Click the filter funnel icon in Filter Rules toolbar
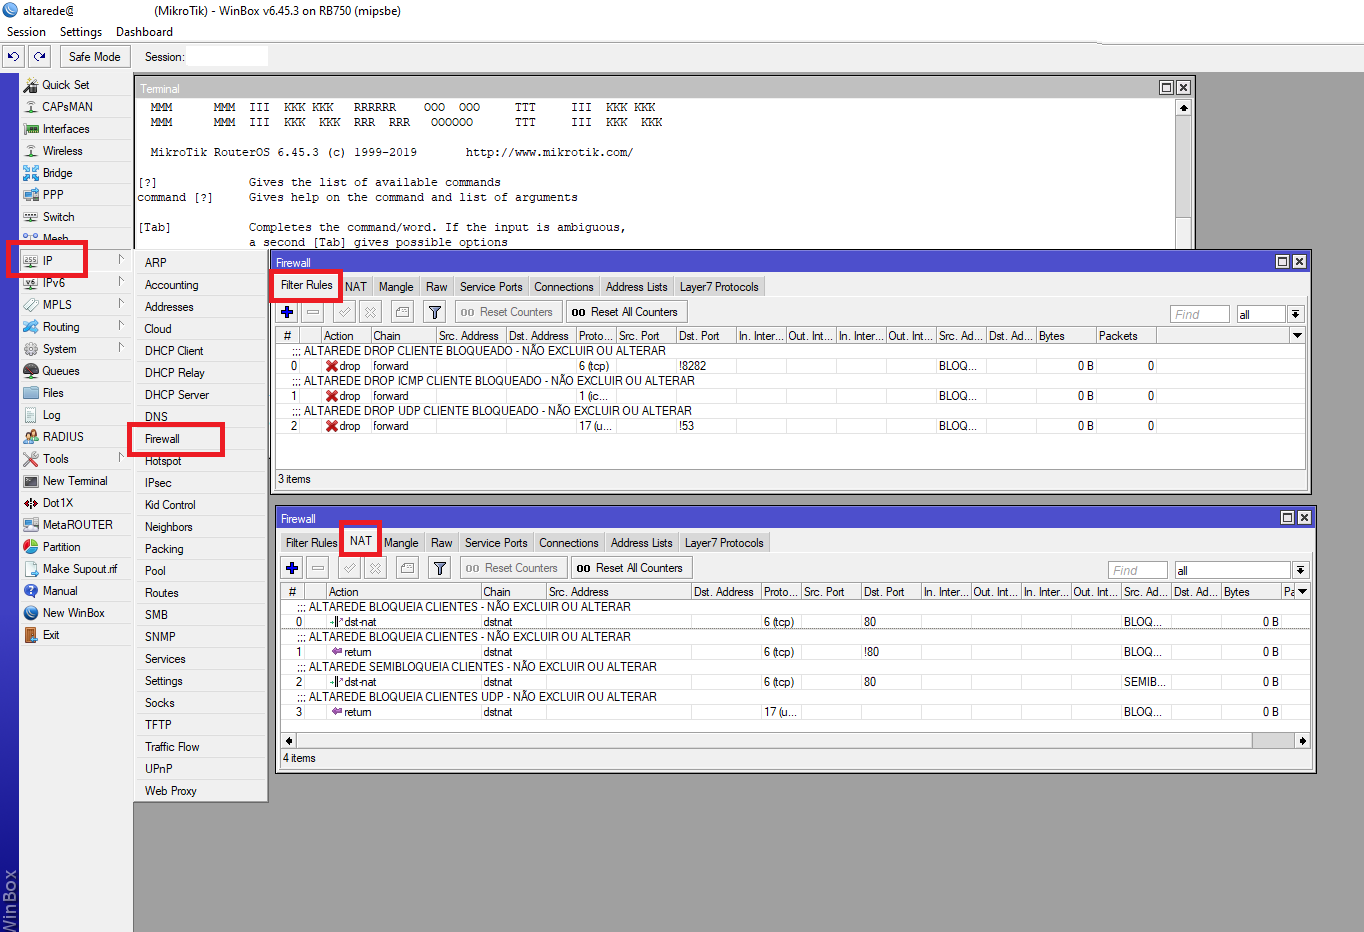This screenshot has width=1364, height=932. click(x=434, y=312)
